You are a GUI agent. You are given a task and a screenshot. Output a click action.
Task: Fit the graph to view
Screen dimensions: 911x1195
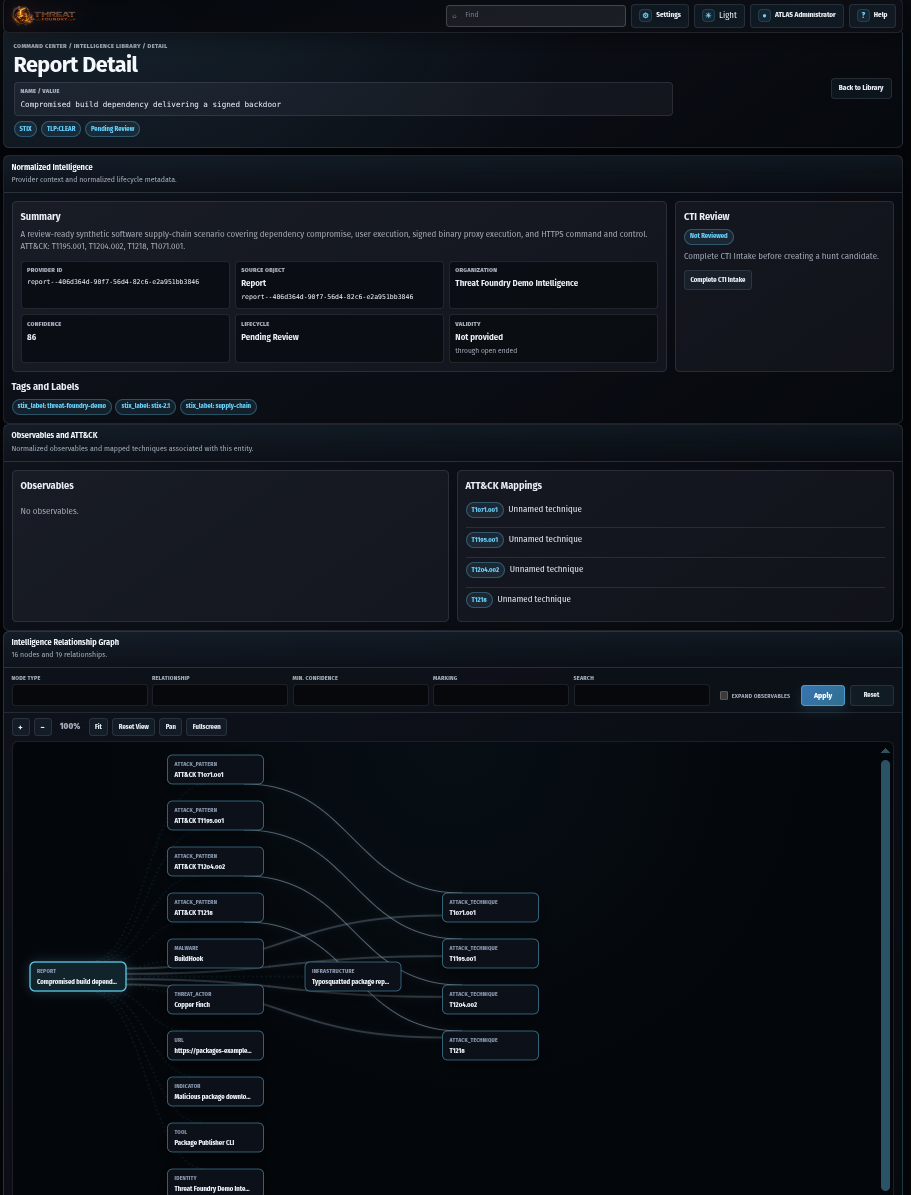pos(98,727)
